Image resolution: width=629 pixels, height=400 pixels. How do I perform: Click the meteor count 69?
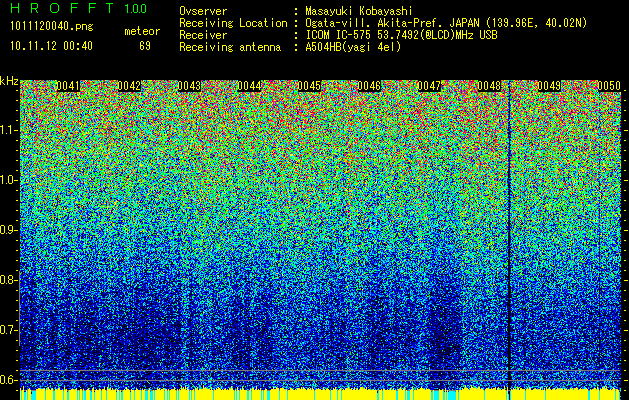(145, 46)
